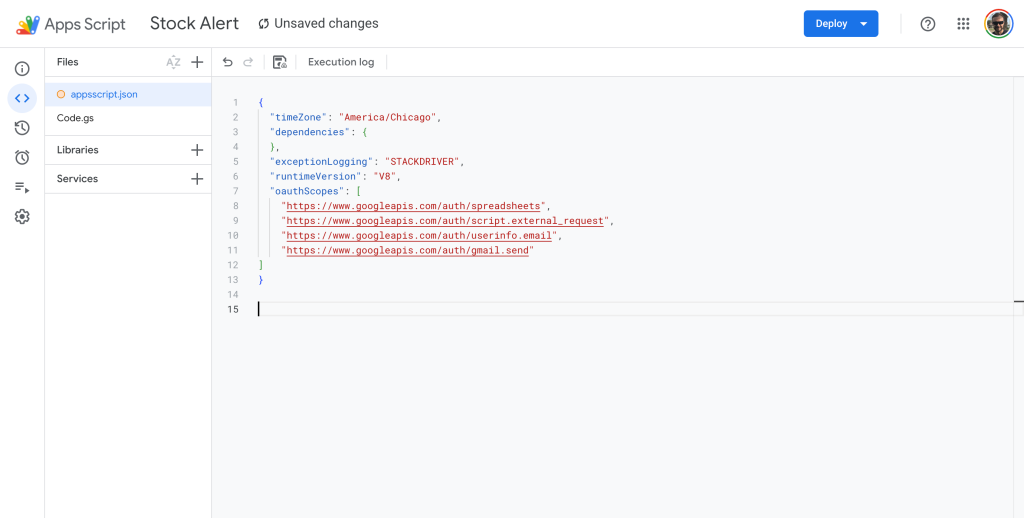
Task: Save project with the disk icon
Action: click(x=280, y=62)
